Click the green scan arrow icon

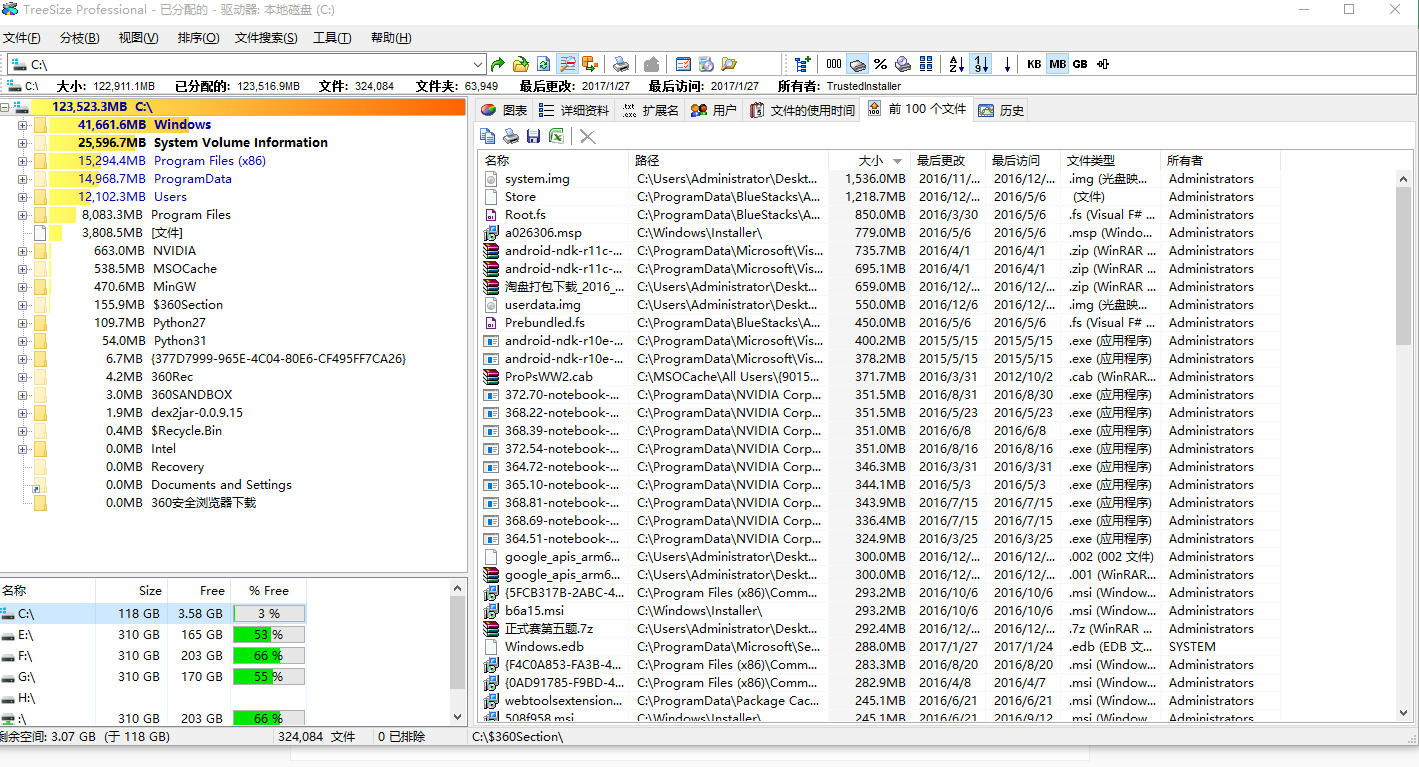(498, 64)
